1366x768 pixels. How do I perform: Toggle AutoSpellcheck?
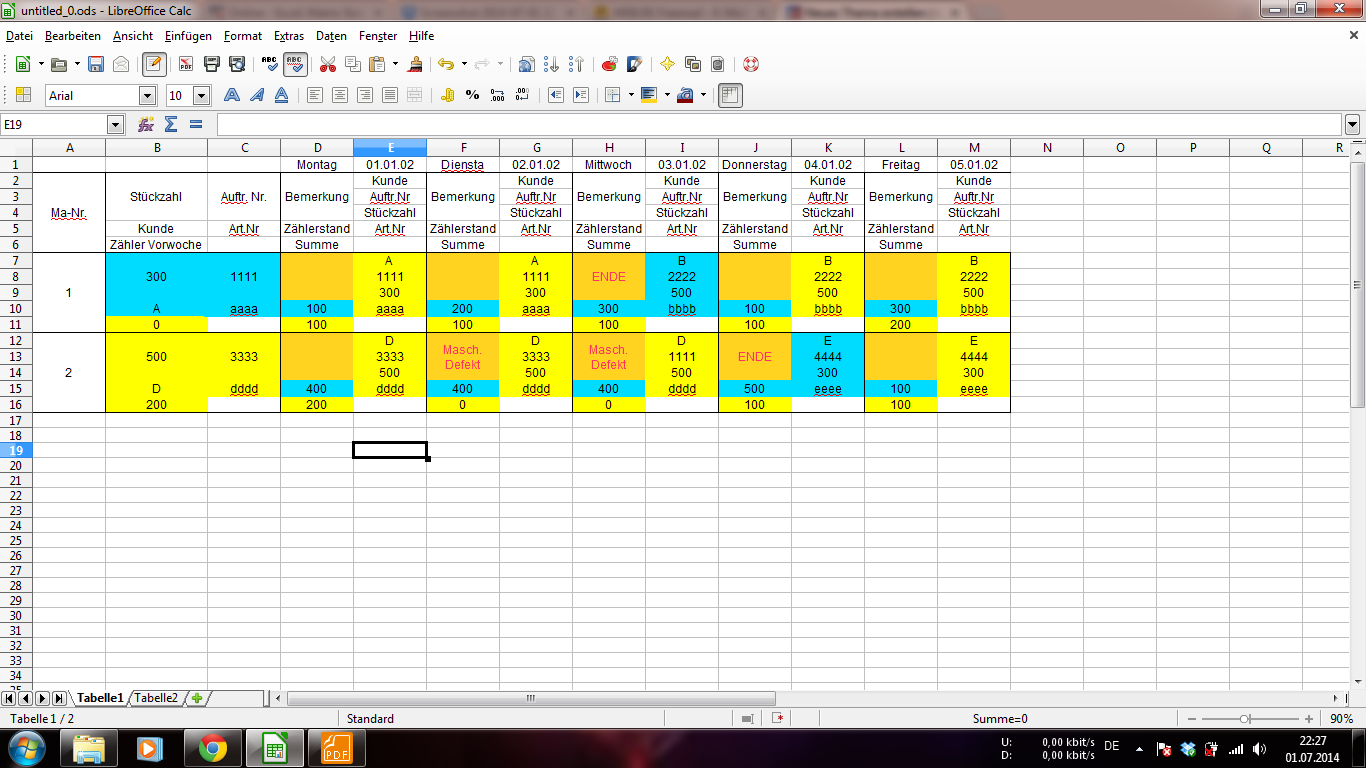click(295, 64)
